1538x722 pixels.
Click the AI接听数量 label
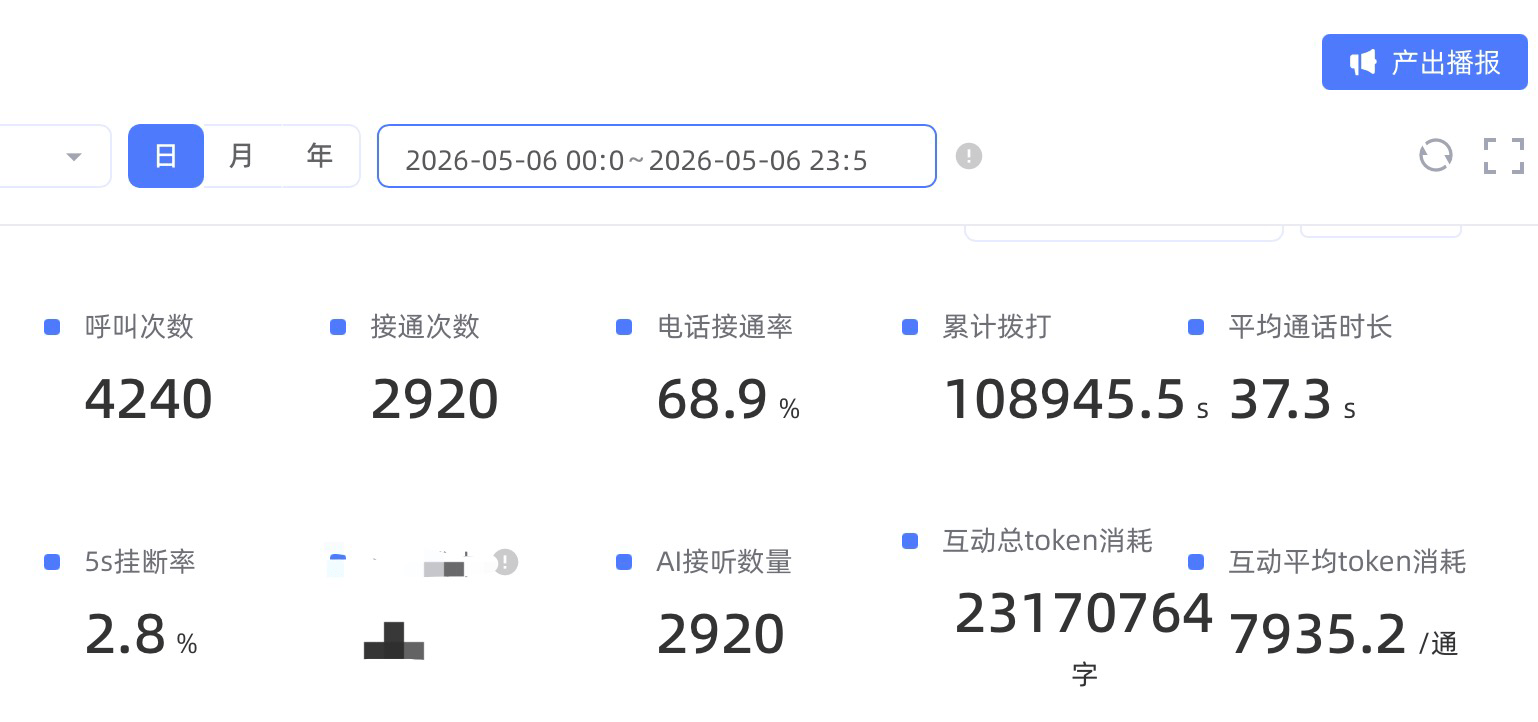(724, 562)
